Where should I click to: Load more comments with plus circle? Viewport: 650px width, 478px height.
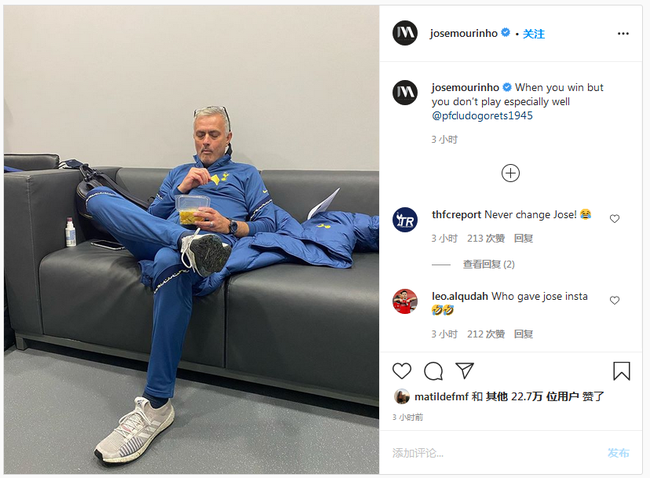point(510,173)
